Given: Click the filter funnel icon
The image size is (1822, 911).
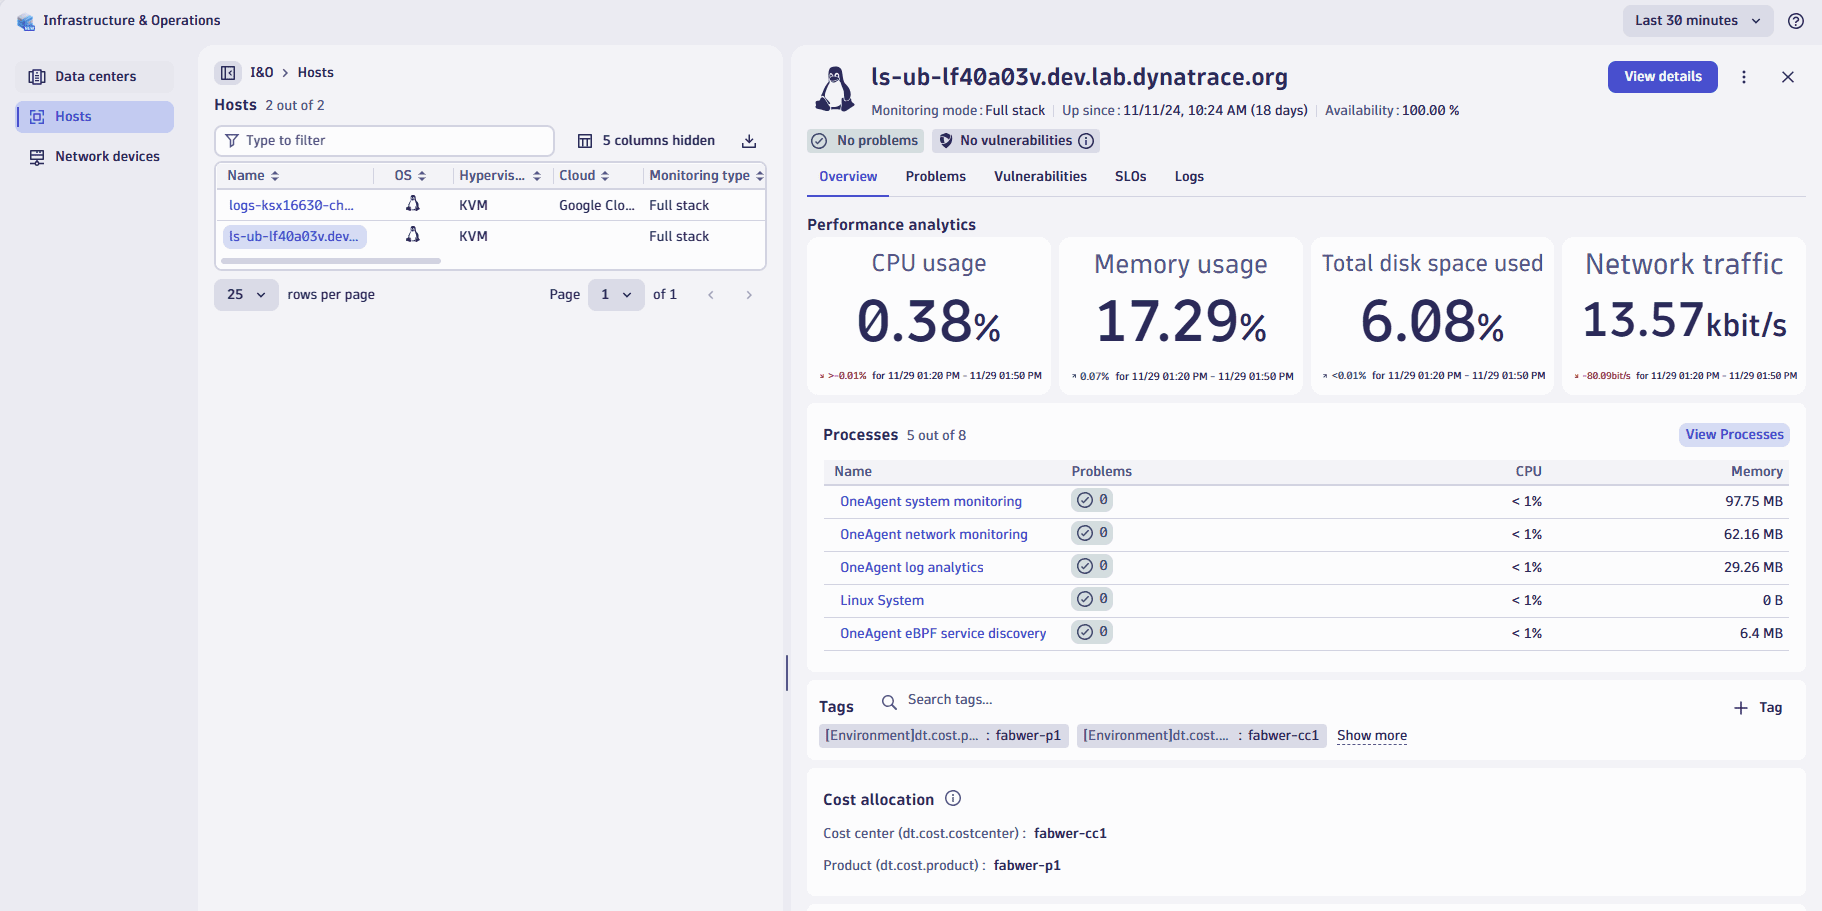Looking at the screenshot, I should point(232,141).
